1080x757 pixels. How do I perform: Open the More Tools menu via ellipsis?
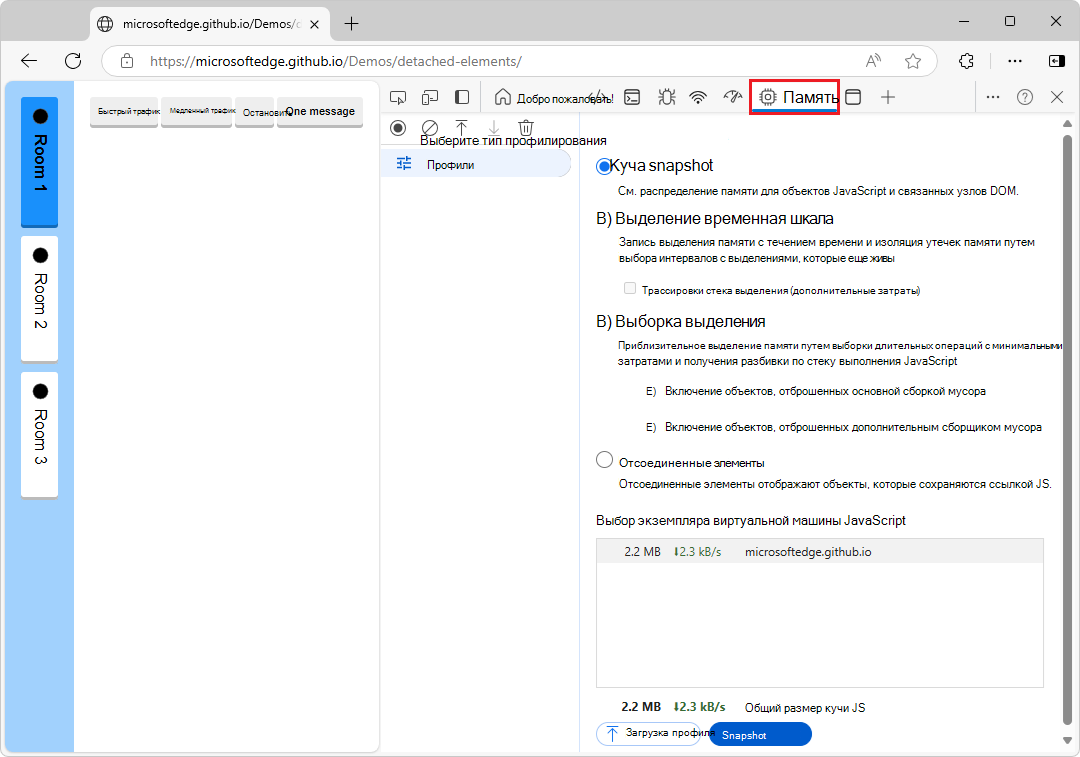[x=993, y=97]
